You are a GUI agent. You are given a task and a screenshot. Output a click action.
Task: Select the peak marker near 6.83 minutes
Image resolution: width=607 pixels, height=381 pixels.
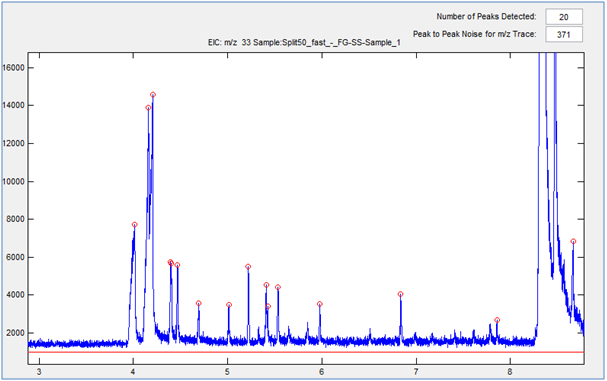click(x=401, y=294)
